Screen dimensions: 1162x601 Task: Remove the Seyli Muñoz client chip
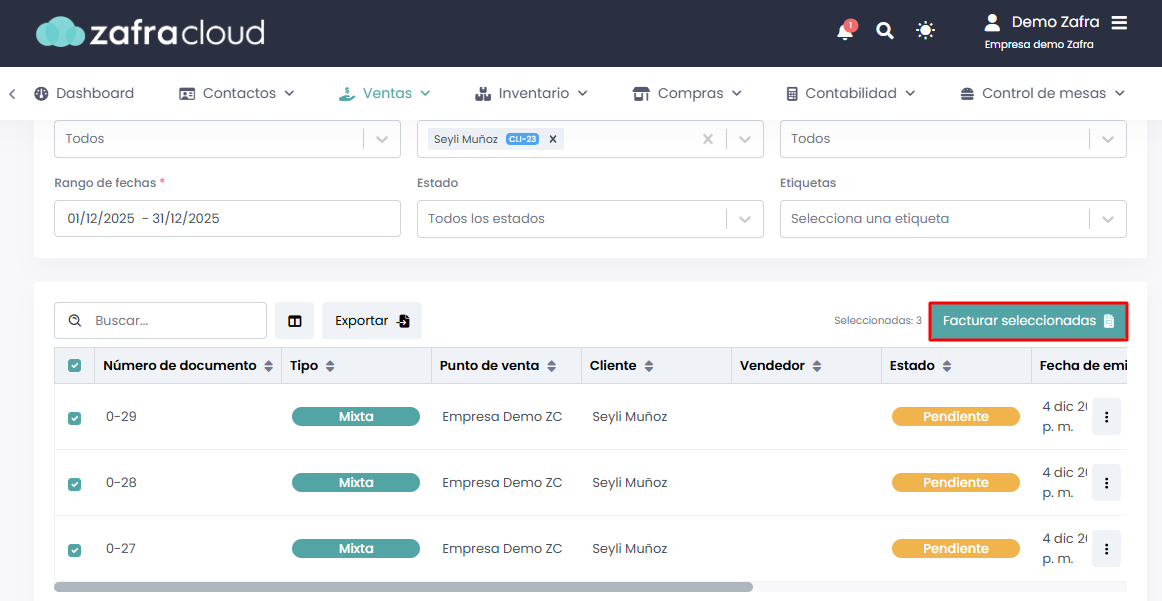pos(552,139)
